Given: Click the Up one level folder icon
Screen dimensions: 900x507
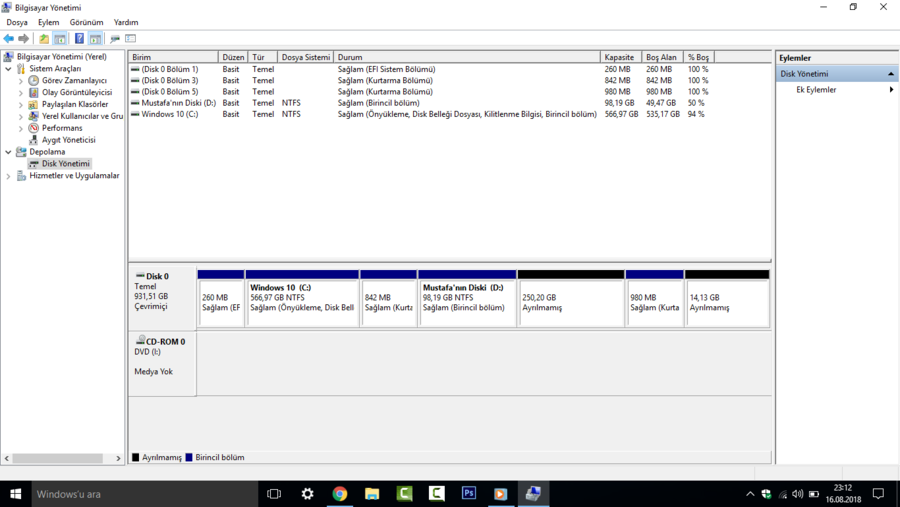Looking at the screenshot, I should tap(44, 38).
